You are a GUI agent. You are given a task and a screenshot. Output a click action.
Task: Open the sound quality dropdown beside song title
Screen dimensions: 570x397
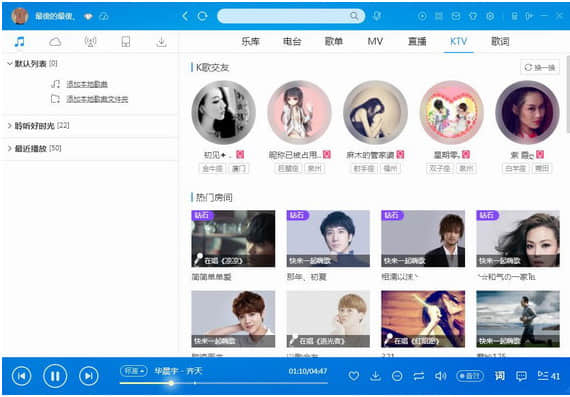tap(134, 371)
